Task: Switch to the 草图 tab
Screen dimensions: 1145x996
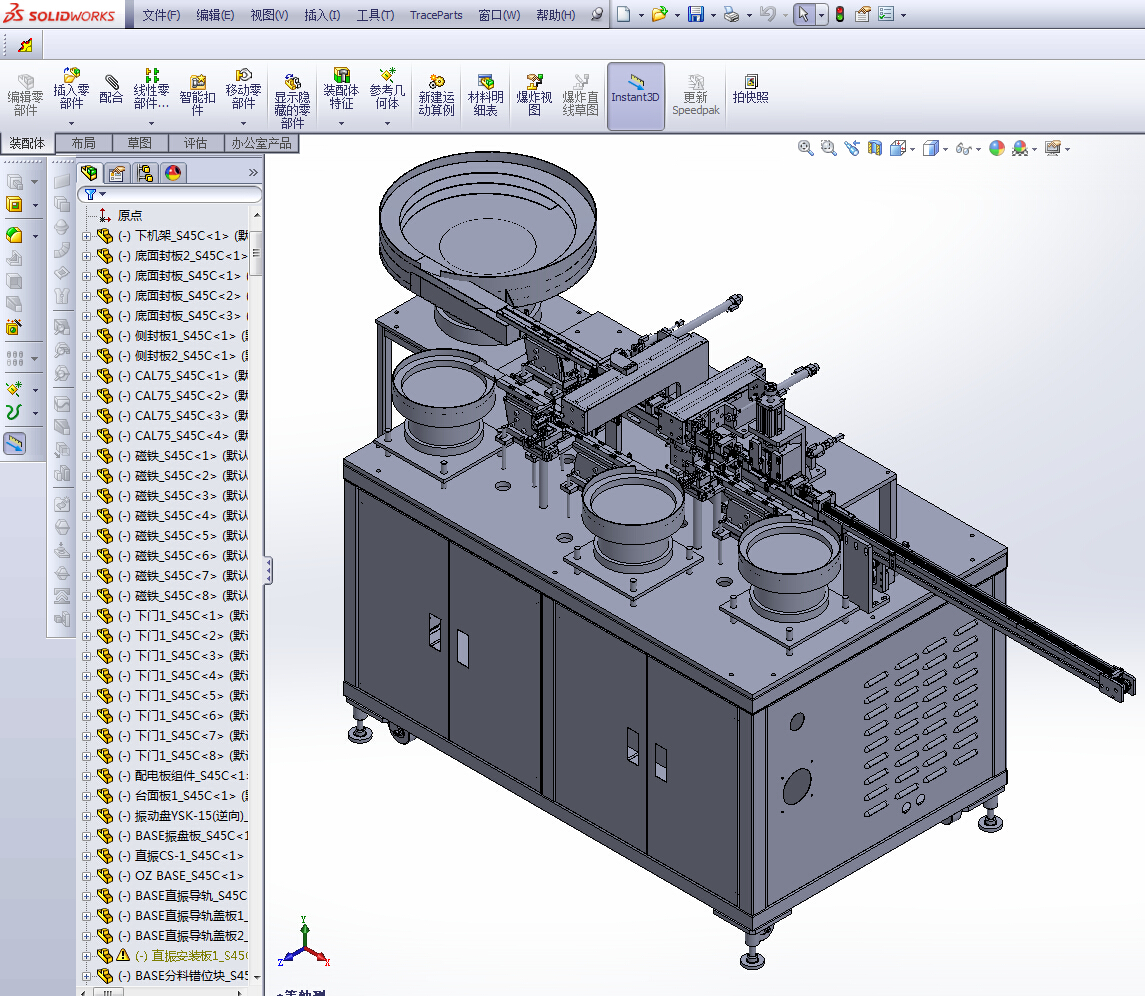Action: coord(140,143)
